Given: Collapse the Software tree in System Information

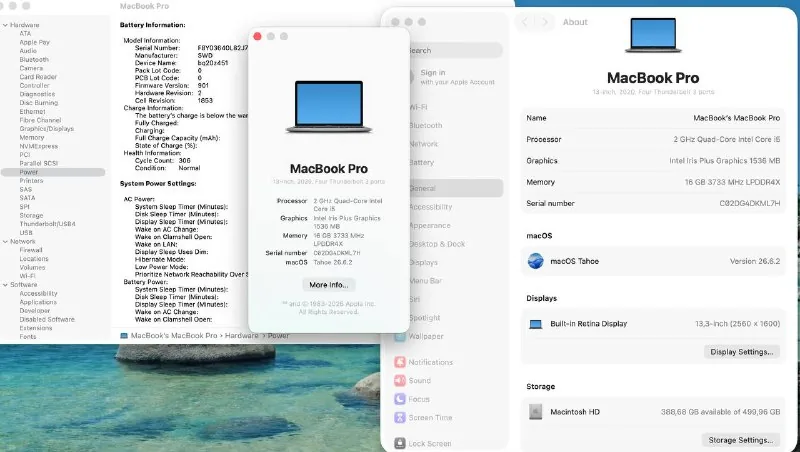Looking at the screenshot, I should point(5,285).
